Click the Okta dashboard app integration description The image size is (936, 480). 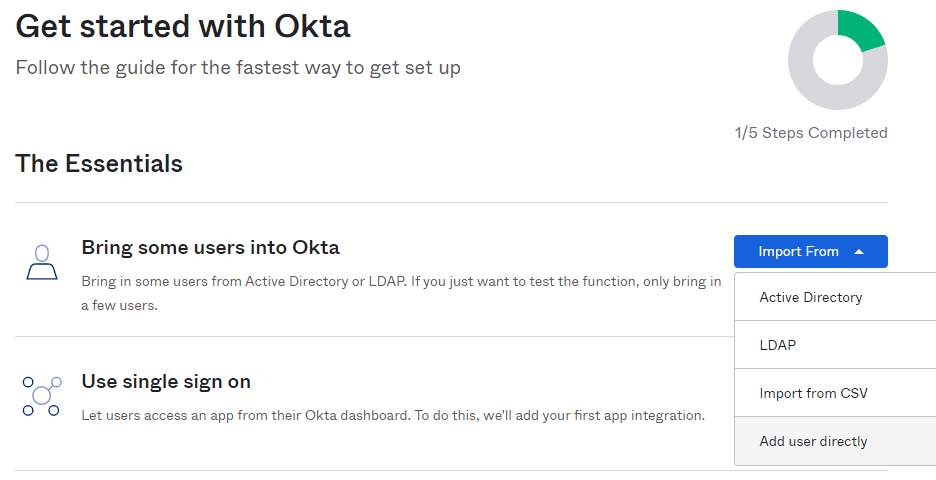[392, 414]
